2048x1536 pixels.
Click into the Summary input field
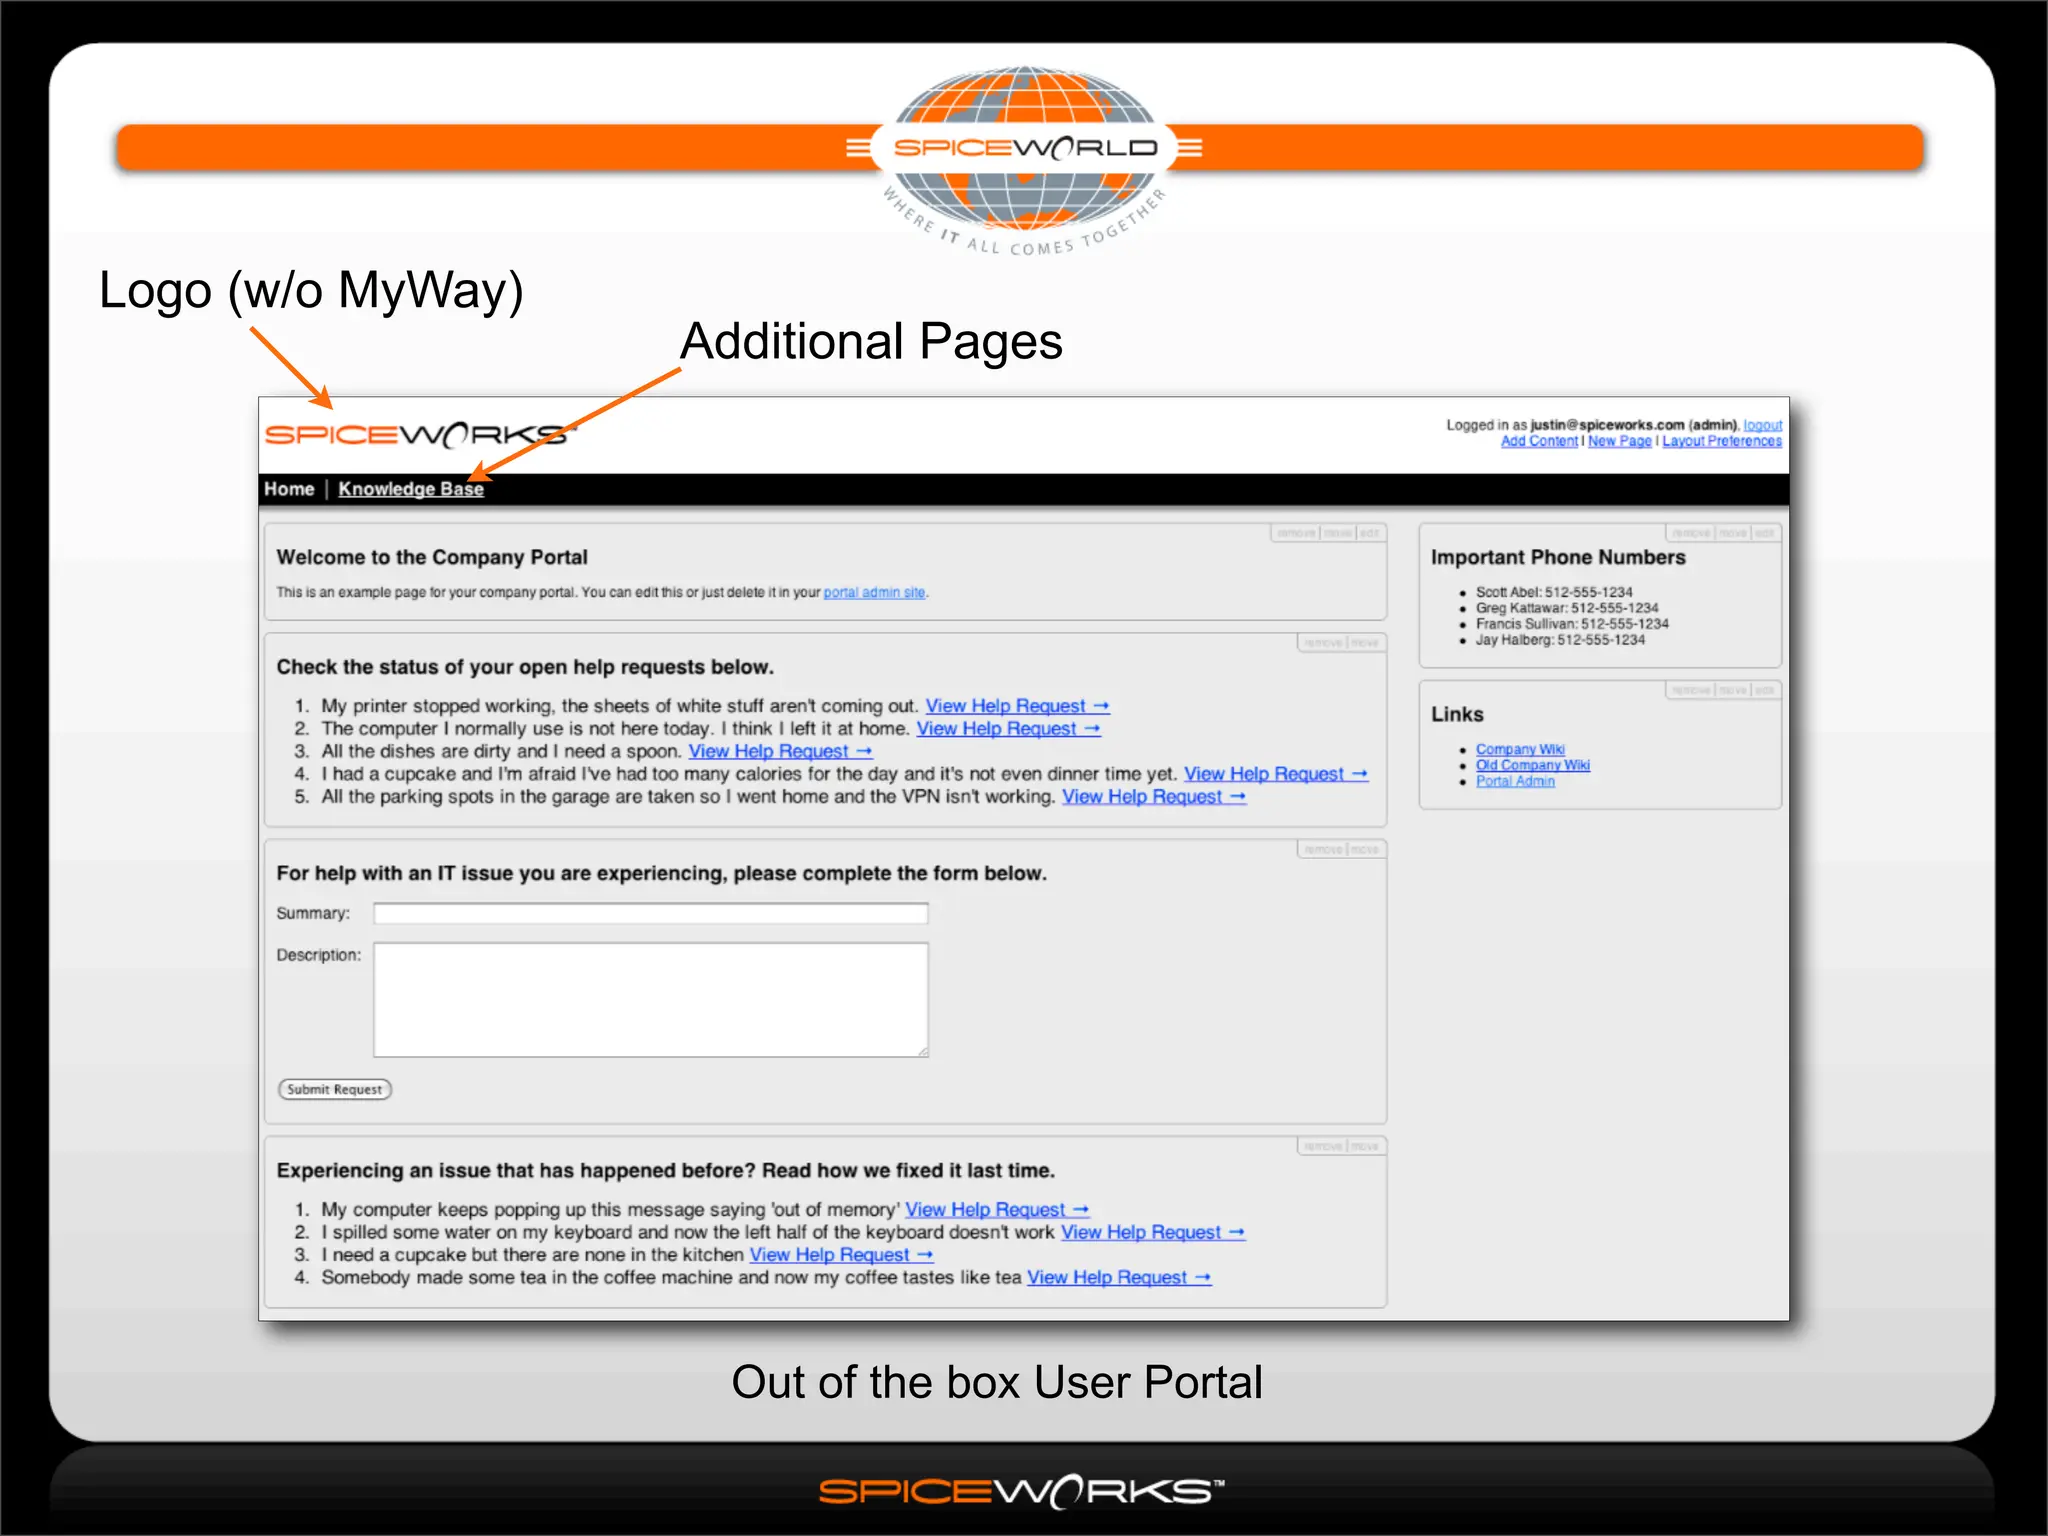pos(651,913)
